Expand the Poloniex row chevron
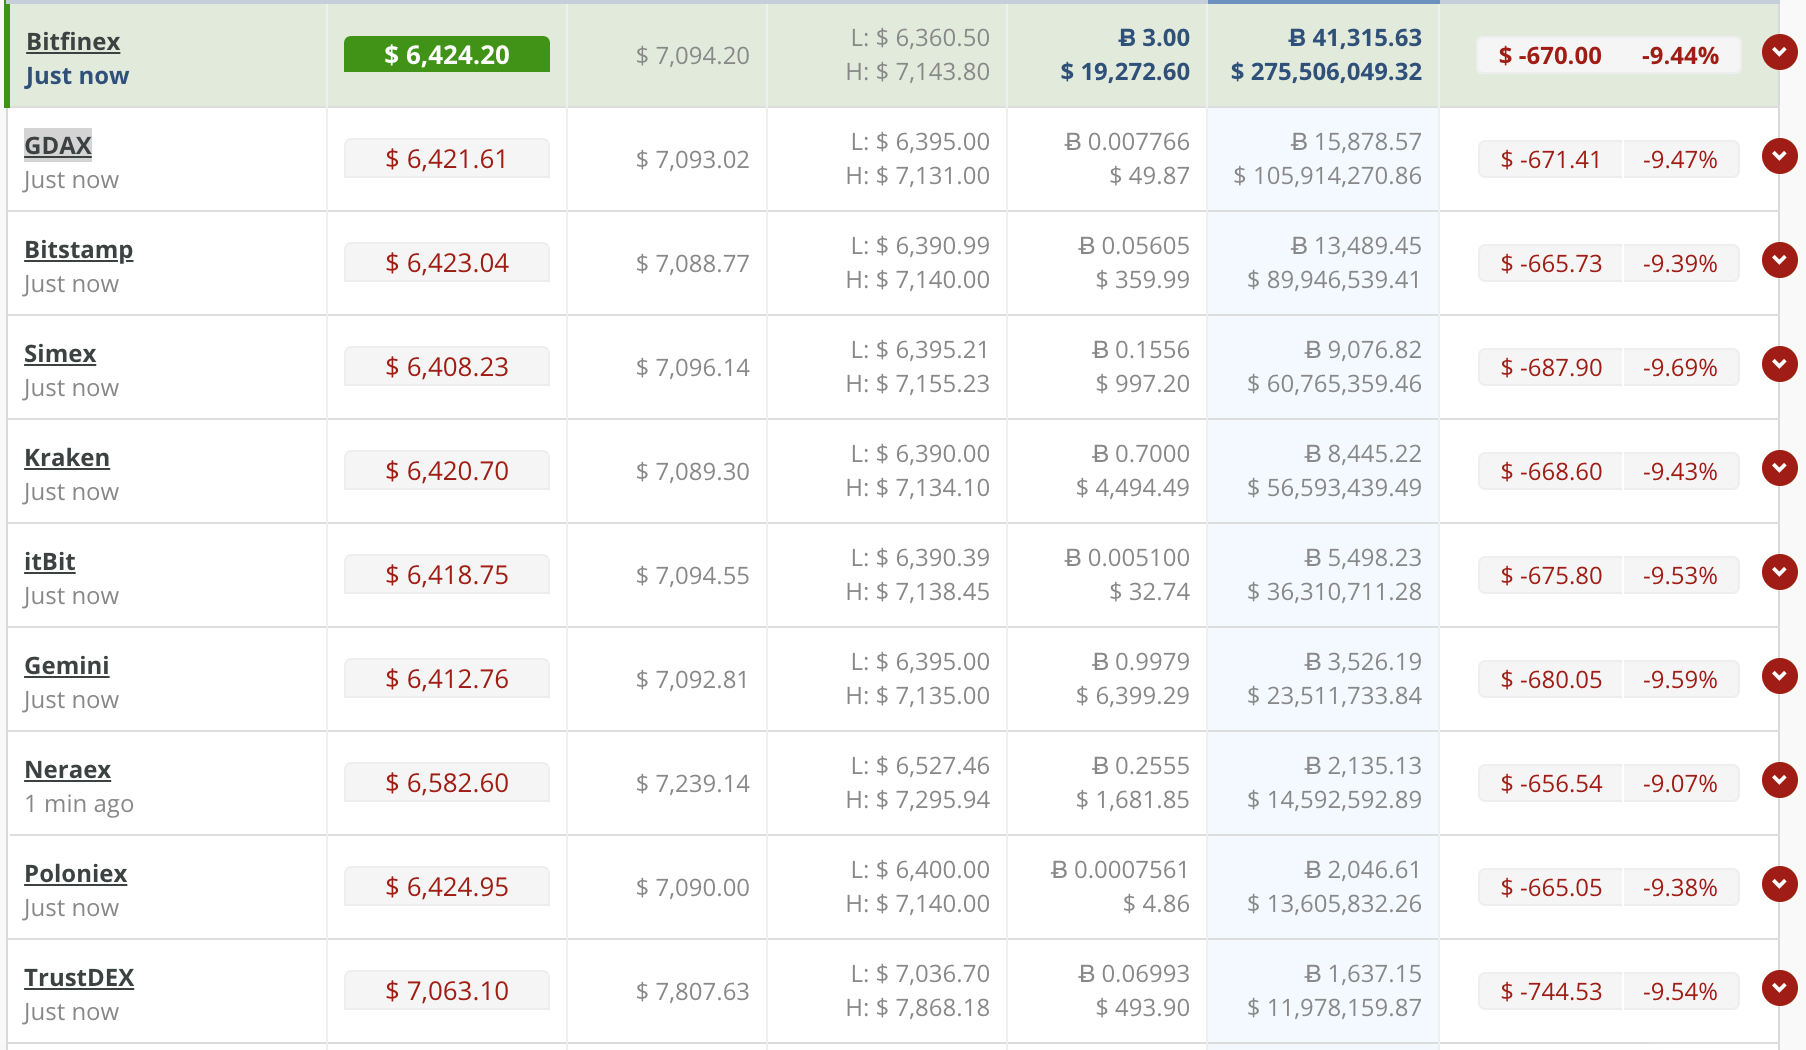 1779,884
